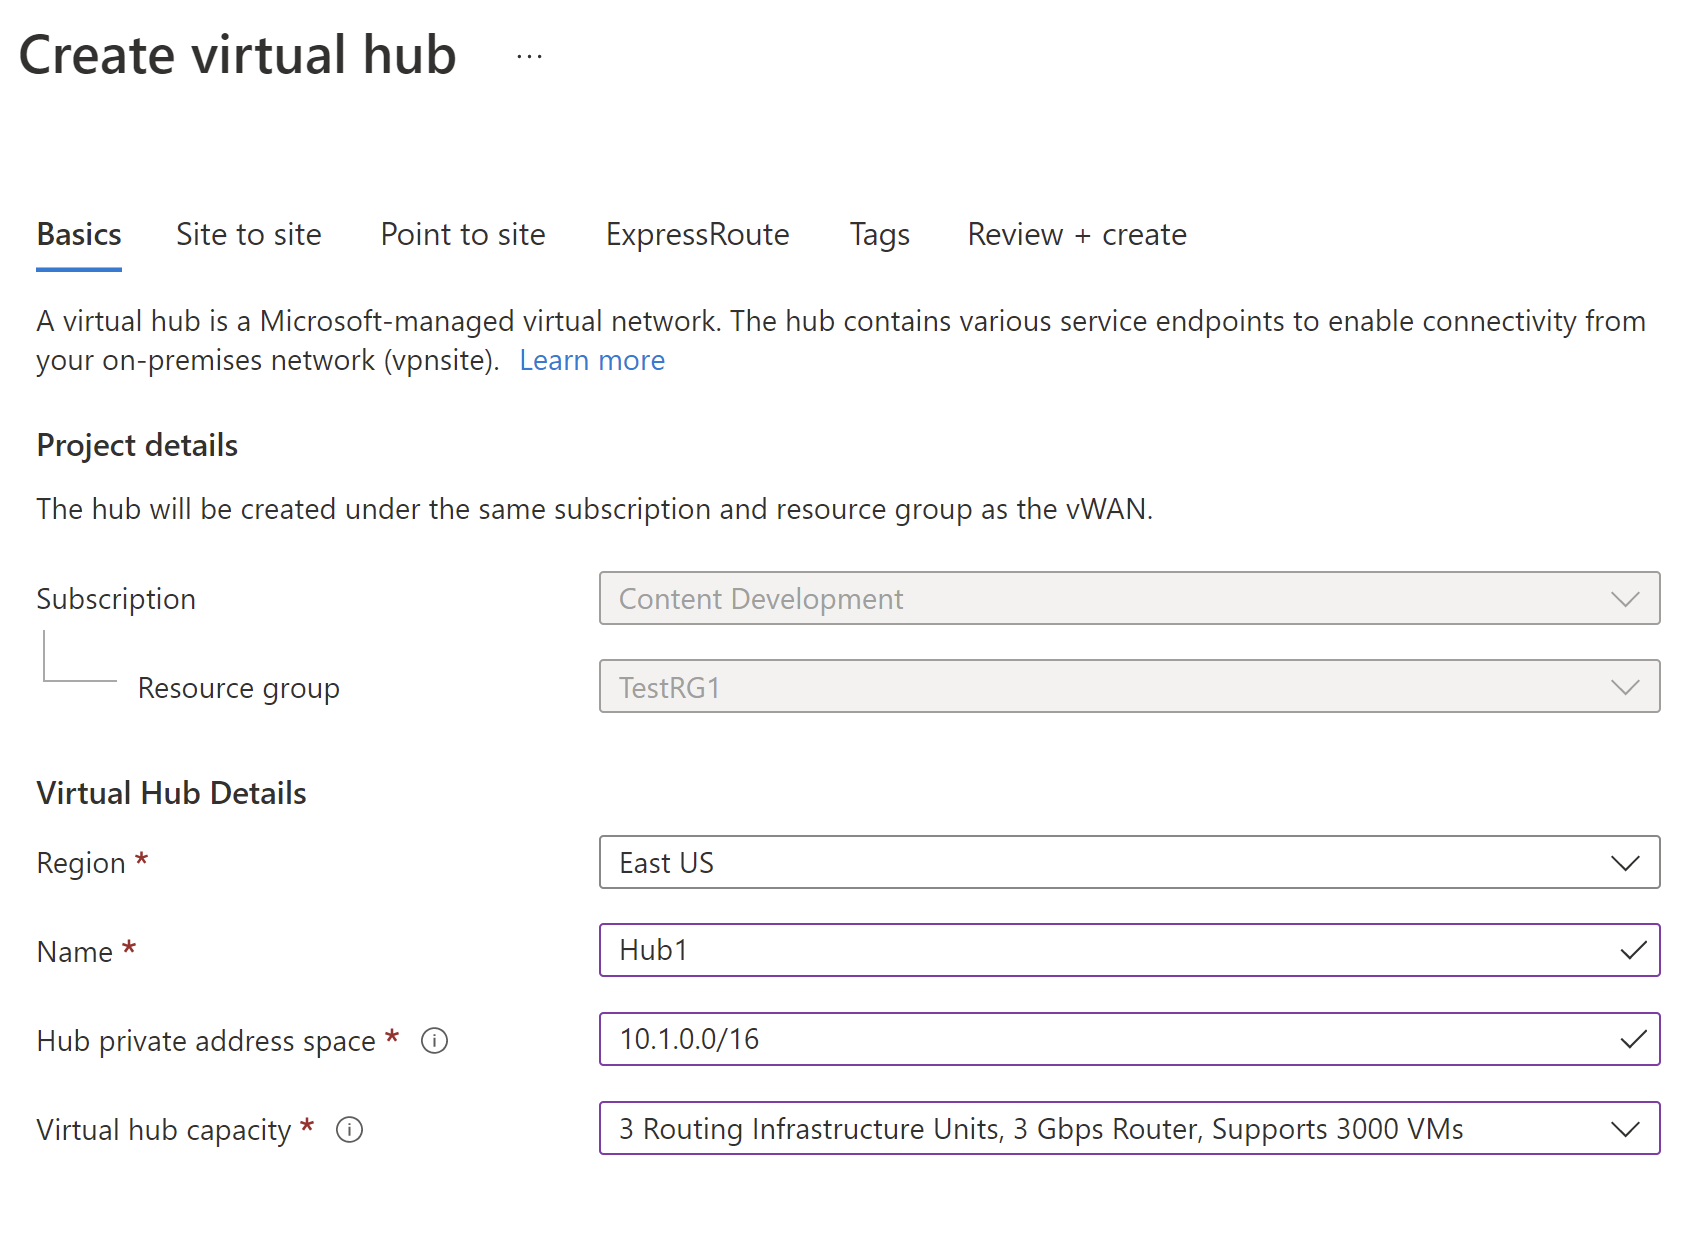Click the Region dropdown chevron arrow
The image size is (1700, 1246).
[x=1625, y=863]
